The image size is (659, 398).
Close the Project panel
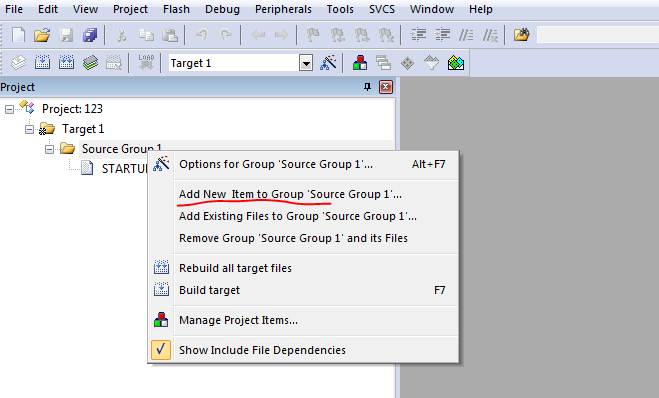[x=386, y=87]
